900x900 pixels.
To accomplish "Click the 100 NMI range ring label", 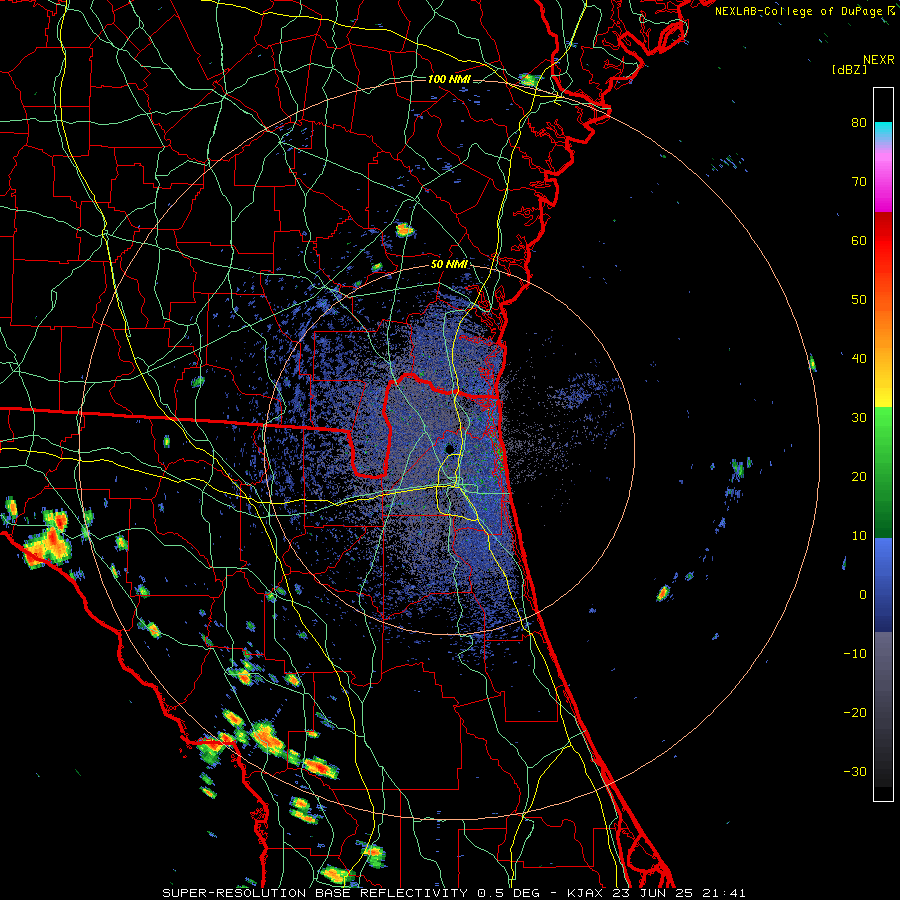I will click(449, 79).
